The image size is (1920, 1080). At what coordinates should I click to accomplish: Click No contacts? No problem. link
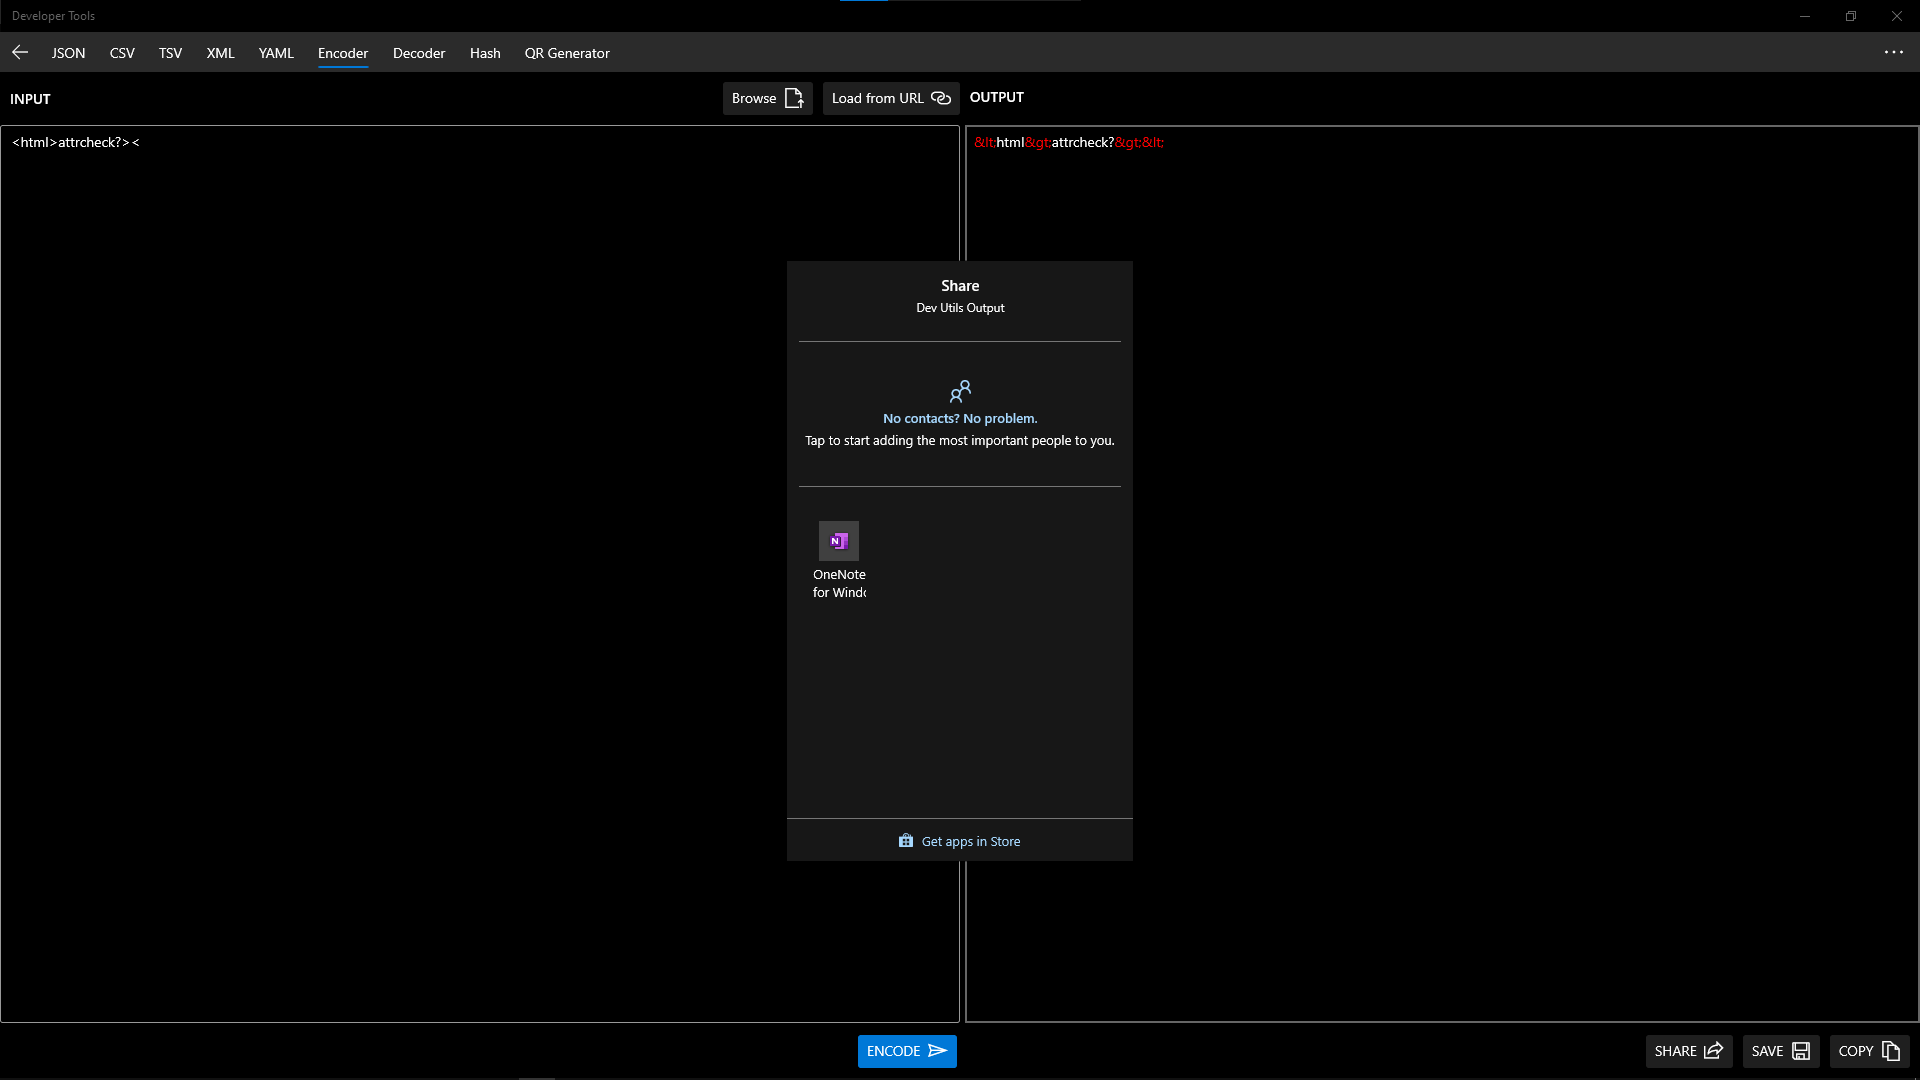click(960, 418)
